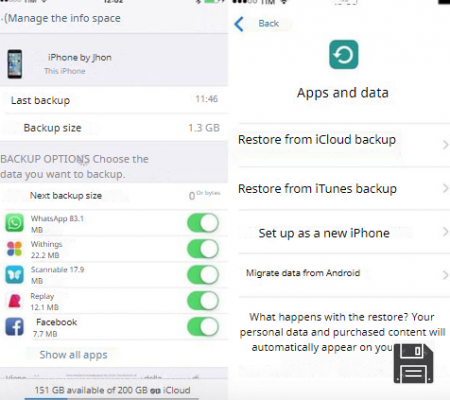Image resolution: width=450 pixels, height=400 pixels.
Task: Switch off Replay backup
Action: point(203,301)
